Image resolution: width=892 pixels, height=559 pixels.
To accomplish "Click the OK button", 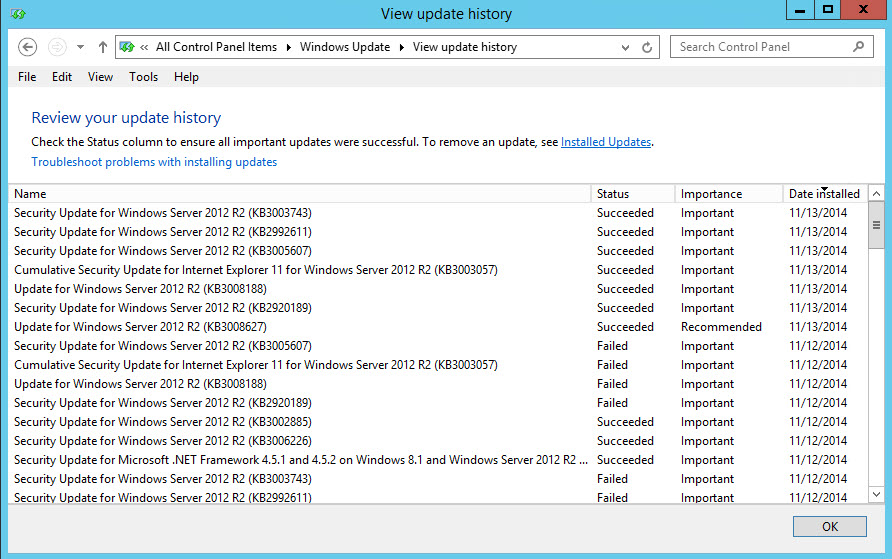I will [829, 527].
